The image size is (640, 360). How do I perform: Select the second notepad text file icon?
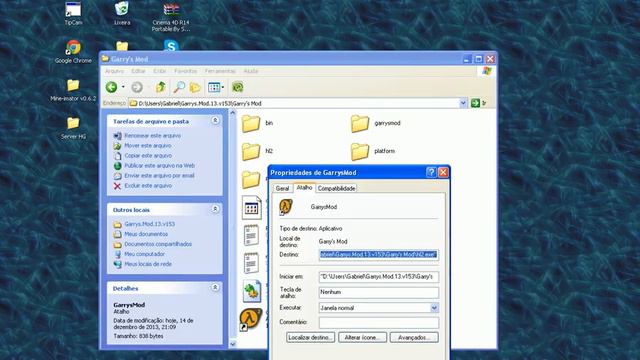[251, 263]
